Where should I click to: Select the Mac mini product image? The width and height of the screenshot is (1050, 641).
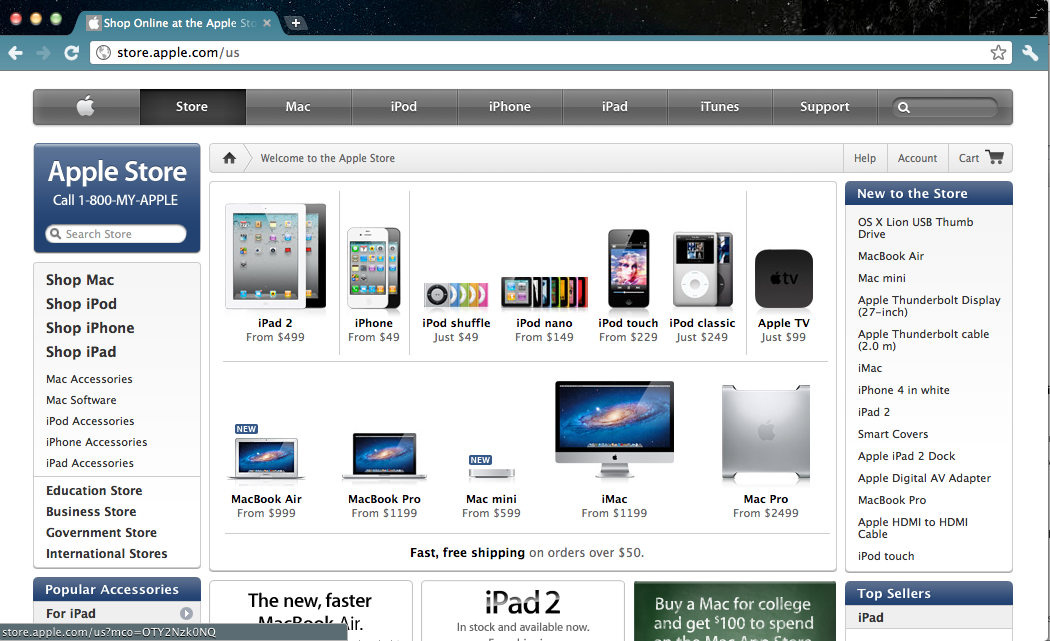pos(492,474)
